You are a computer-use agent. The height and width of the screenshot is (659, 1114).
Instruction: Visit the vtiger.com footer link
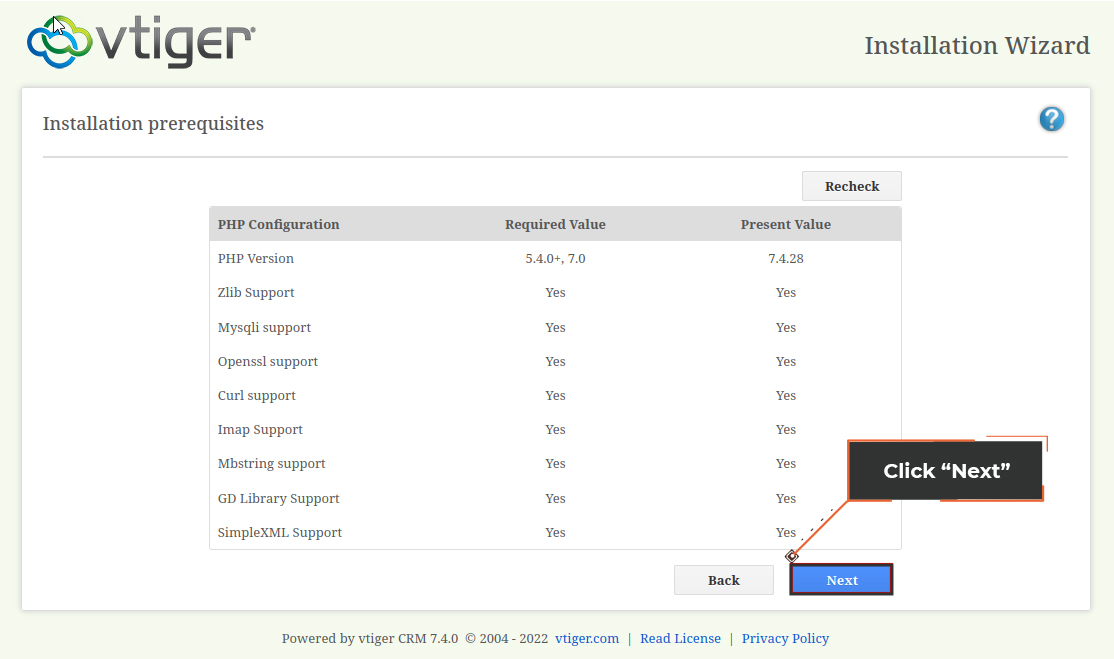tap(587, 638)
